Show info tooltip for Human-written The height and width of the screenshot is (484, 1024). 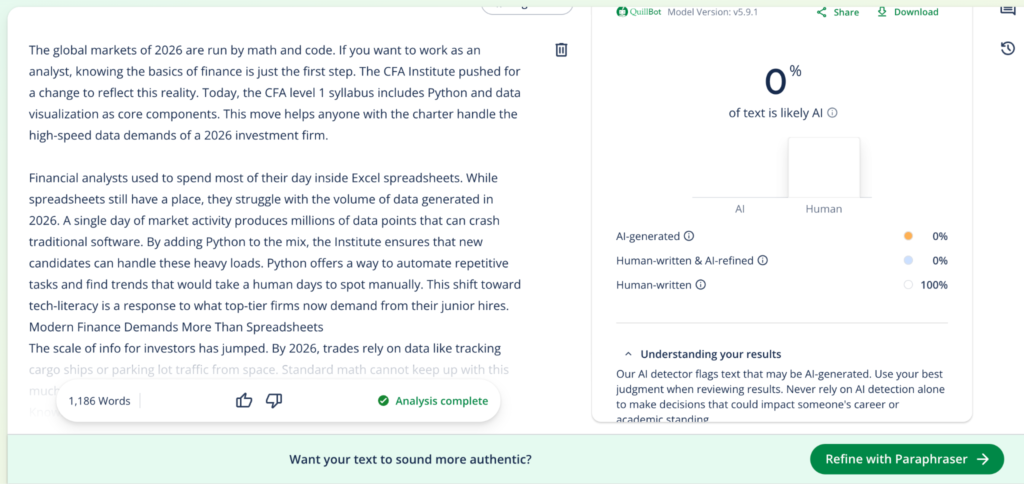(700, 285)
